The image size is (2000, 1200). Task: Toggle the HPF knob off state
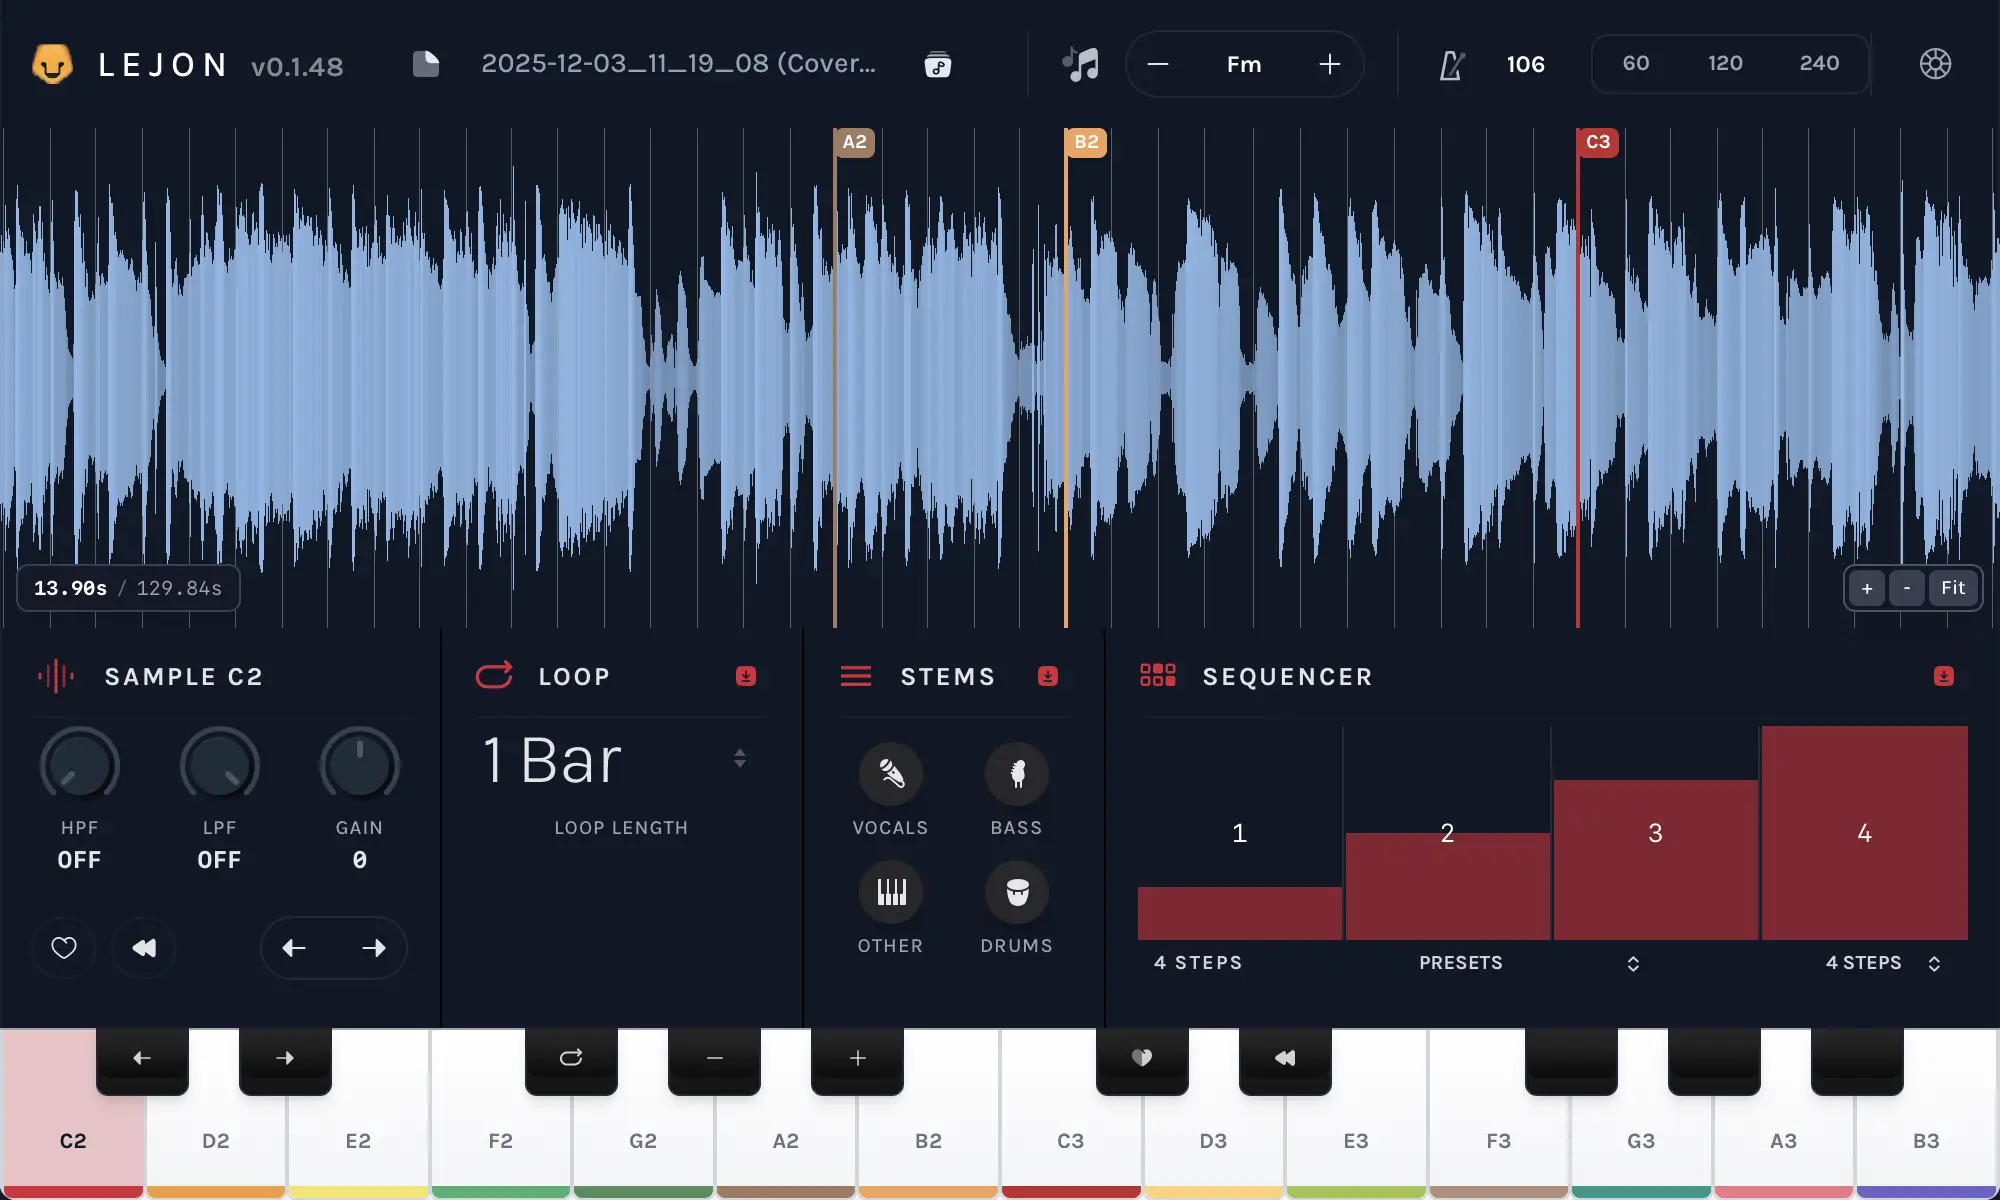coord(79,764)
